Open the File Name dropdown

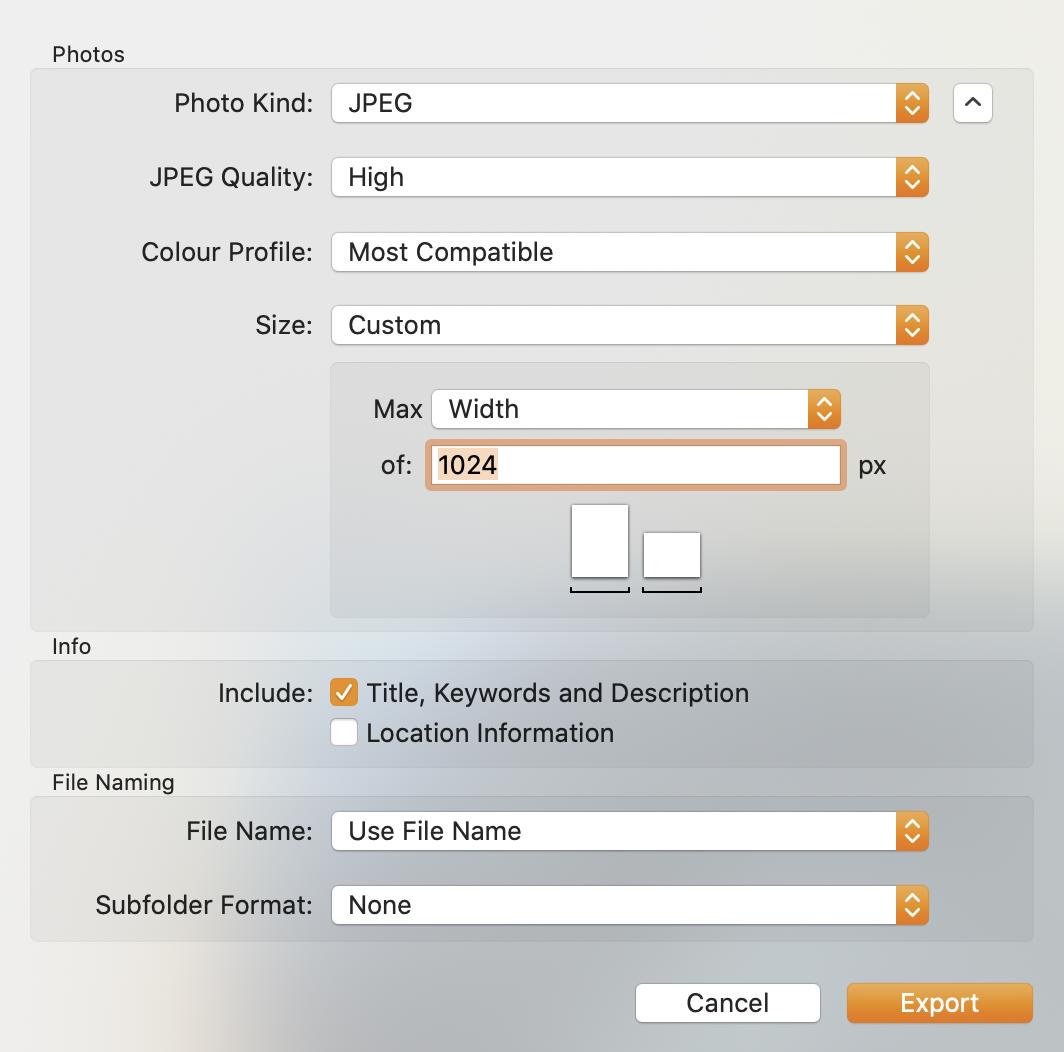(x=629, y=831)
